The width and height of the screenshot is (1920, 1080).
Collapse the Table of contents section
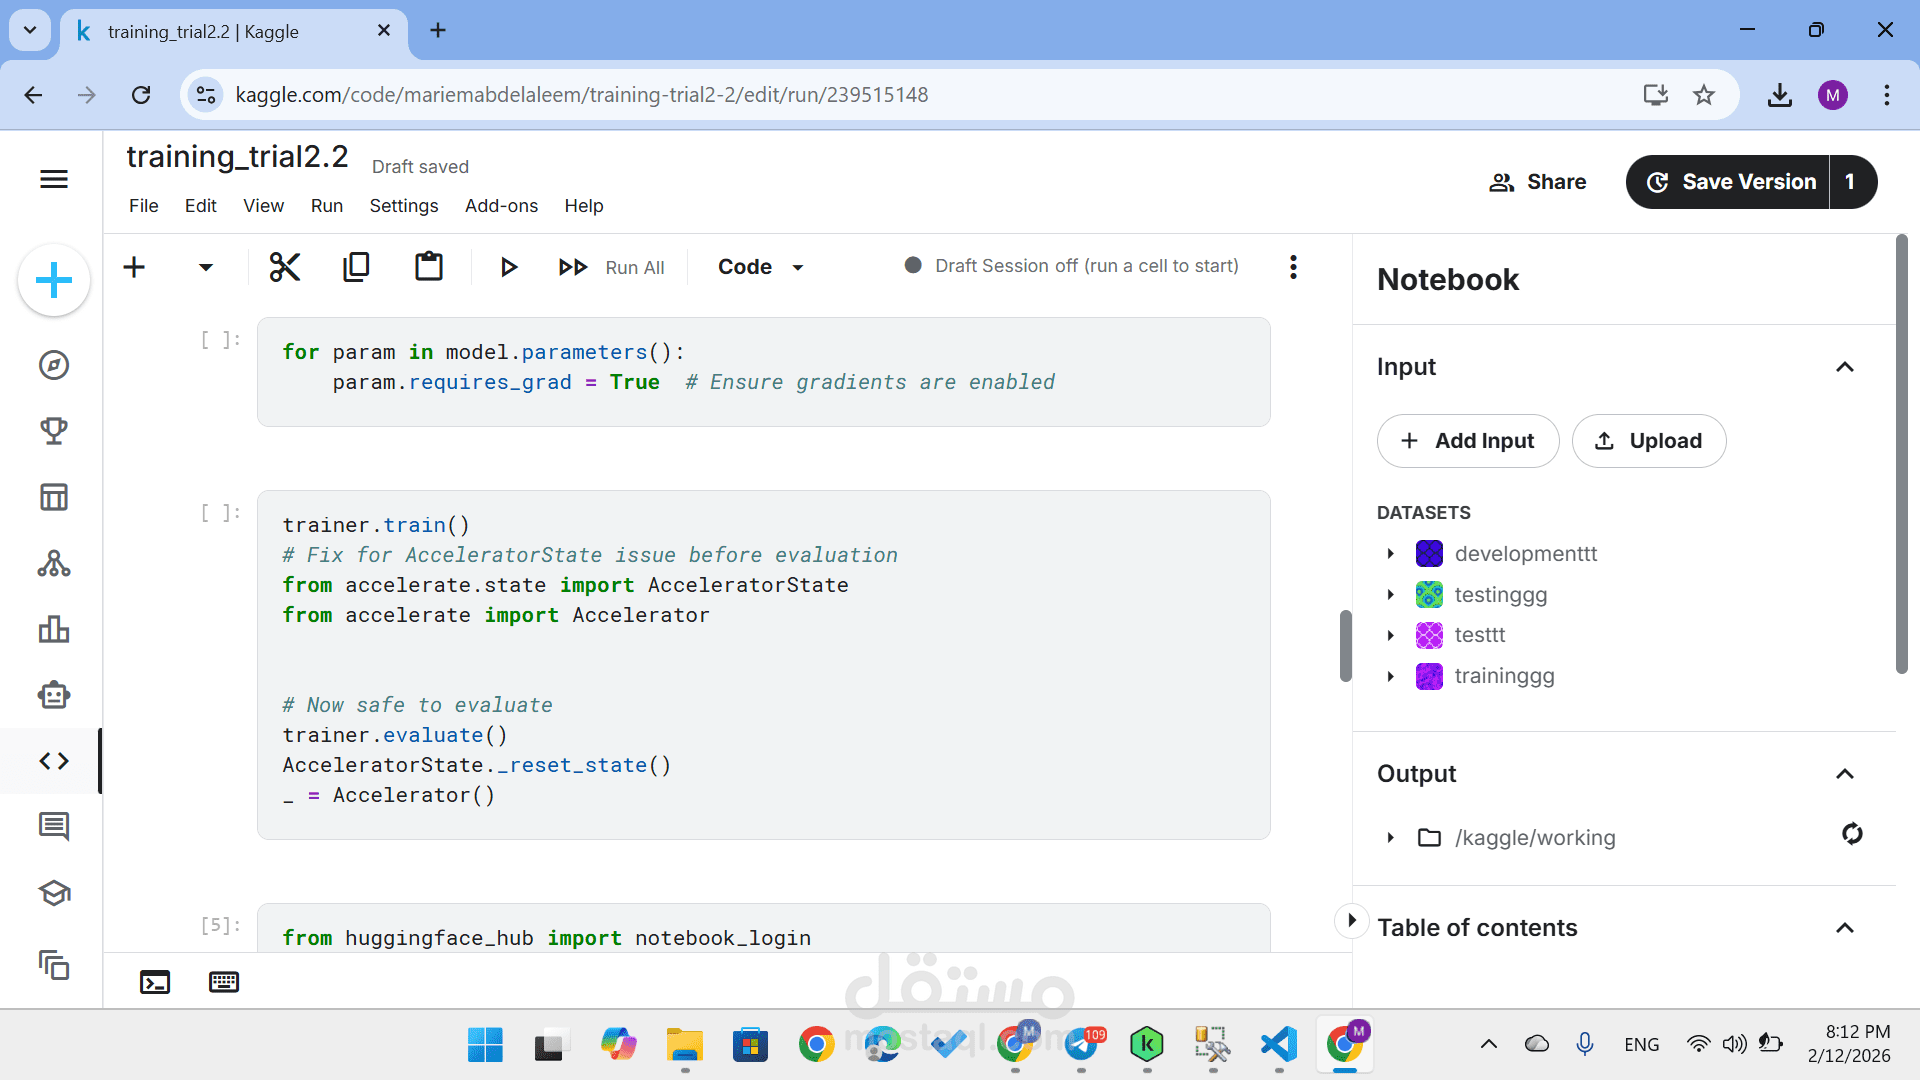(x=1845, y=928)
